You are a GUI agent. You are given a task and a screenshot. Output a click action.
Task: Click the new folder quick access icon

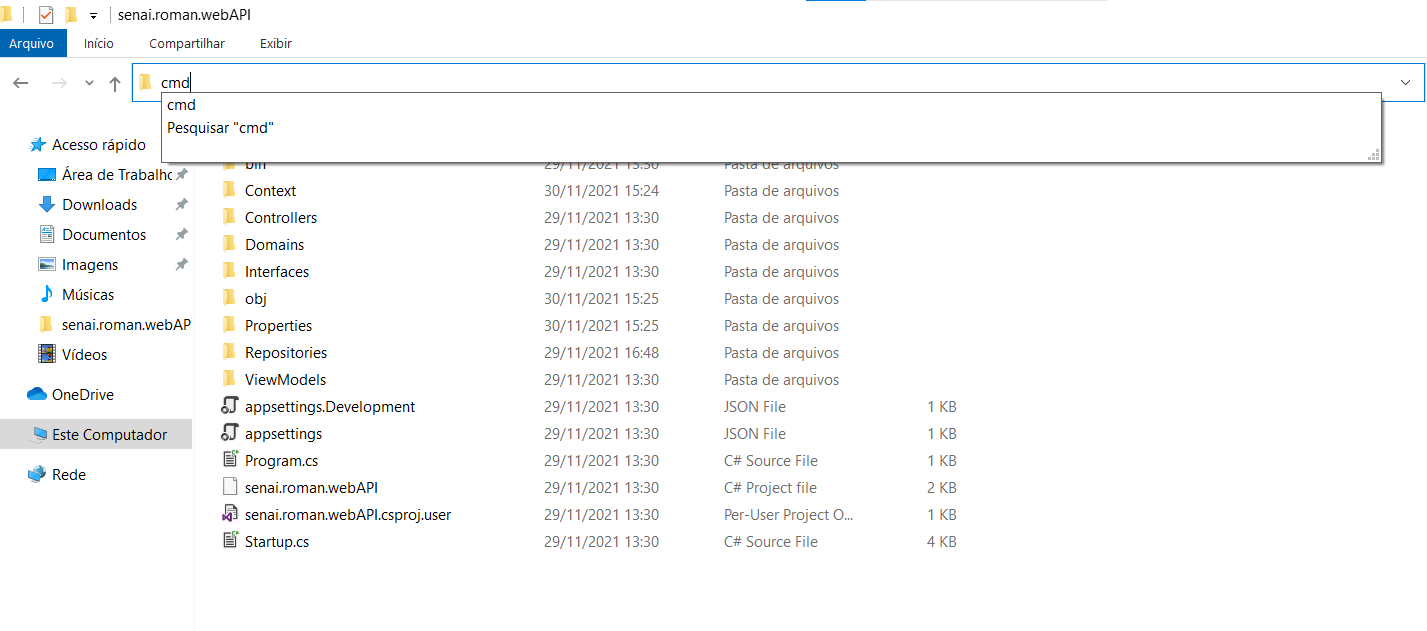click(x=71, y=14)
